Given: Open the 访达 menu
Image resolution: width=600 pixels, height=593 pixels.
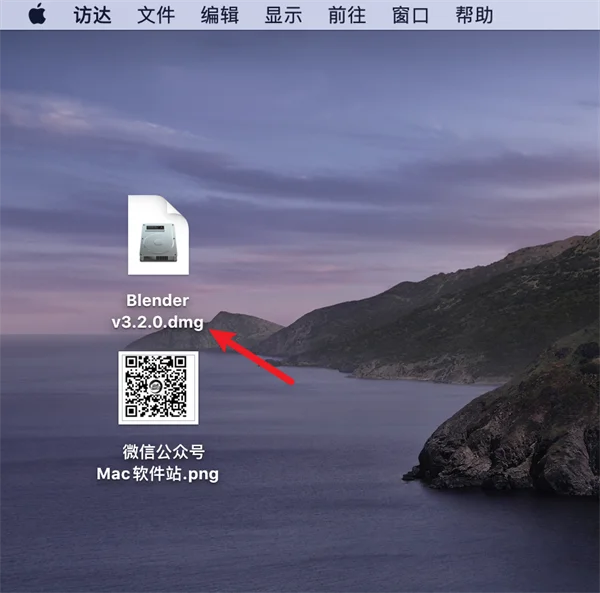Looking at the screenshot, I should 92,15.
